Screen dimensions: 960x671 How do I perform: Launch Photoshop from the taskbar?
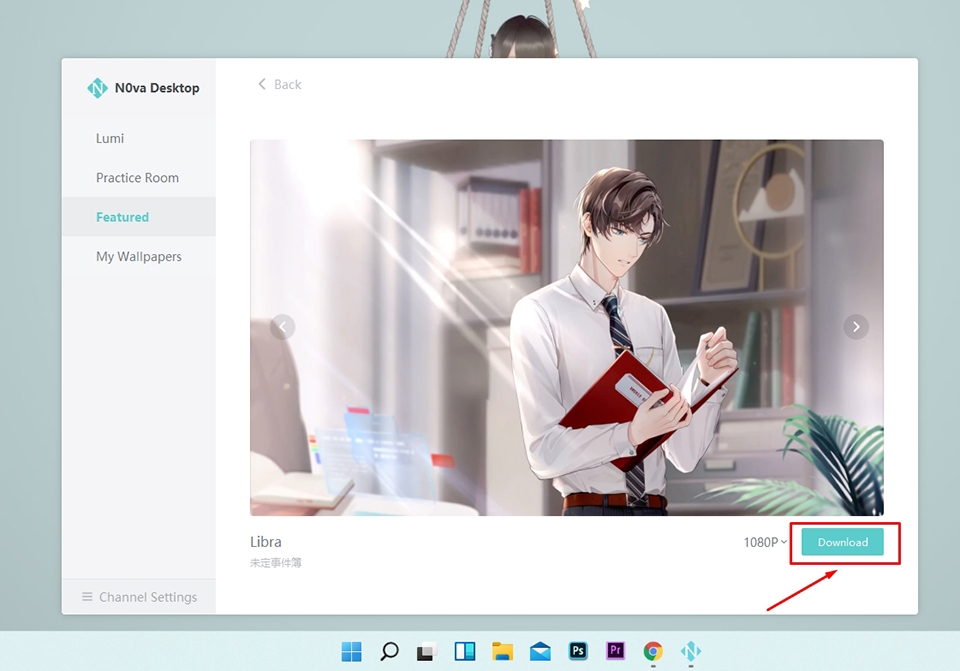(578, 651)
